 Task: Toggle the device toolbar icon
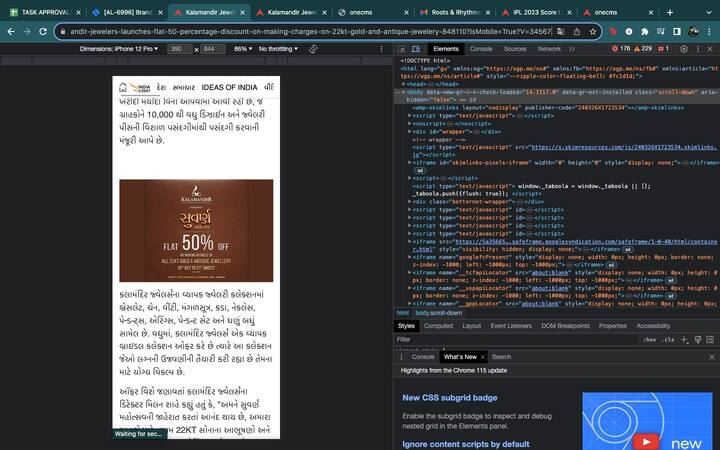[x=417, y=48]
